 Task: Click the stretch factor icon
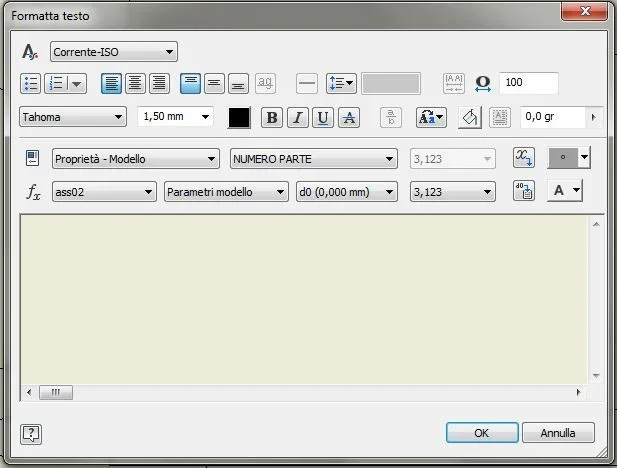[x=483, y=83]
